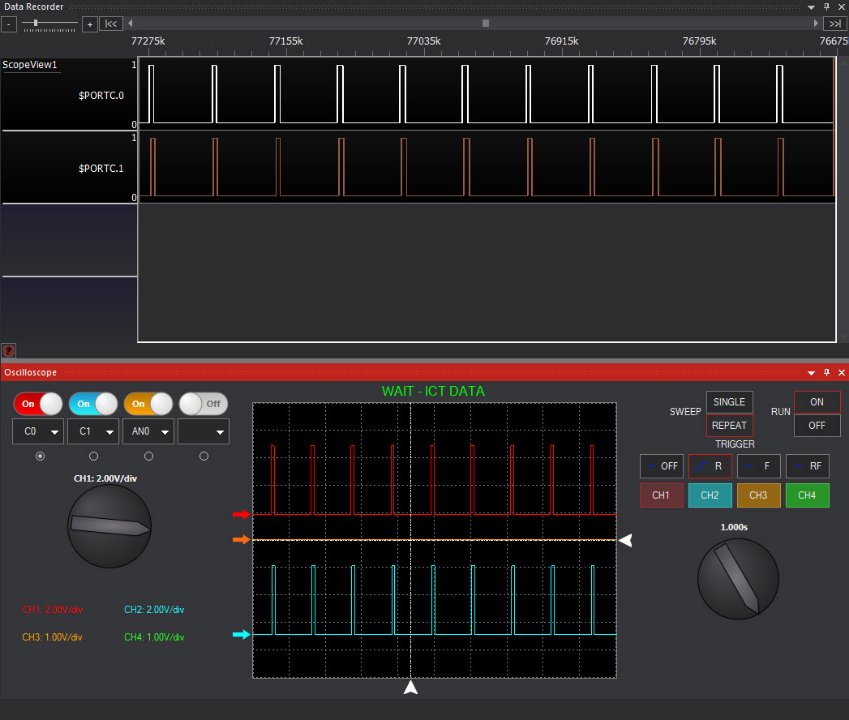
Task: Set sweep mode to REPEAT
Action: 729,426
